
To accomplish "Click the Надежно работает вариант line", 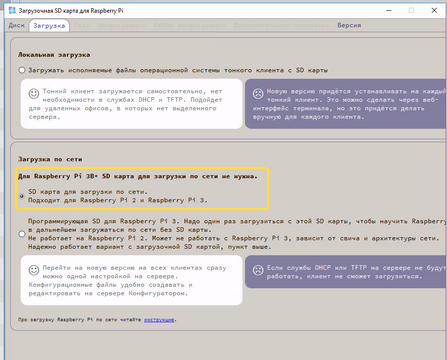I will [x=150, y=247].
